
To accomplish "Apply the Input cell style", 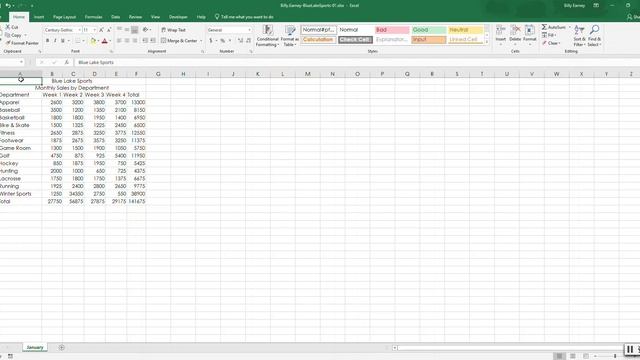I will [x=429, y=40].
